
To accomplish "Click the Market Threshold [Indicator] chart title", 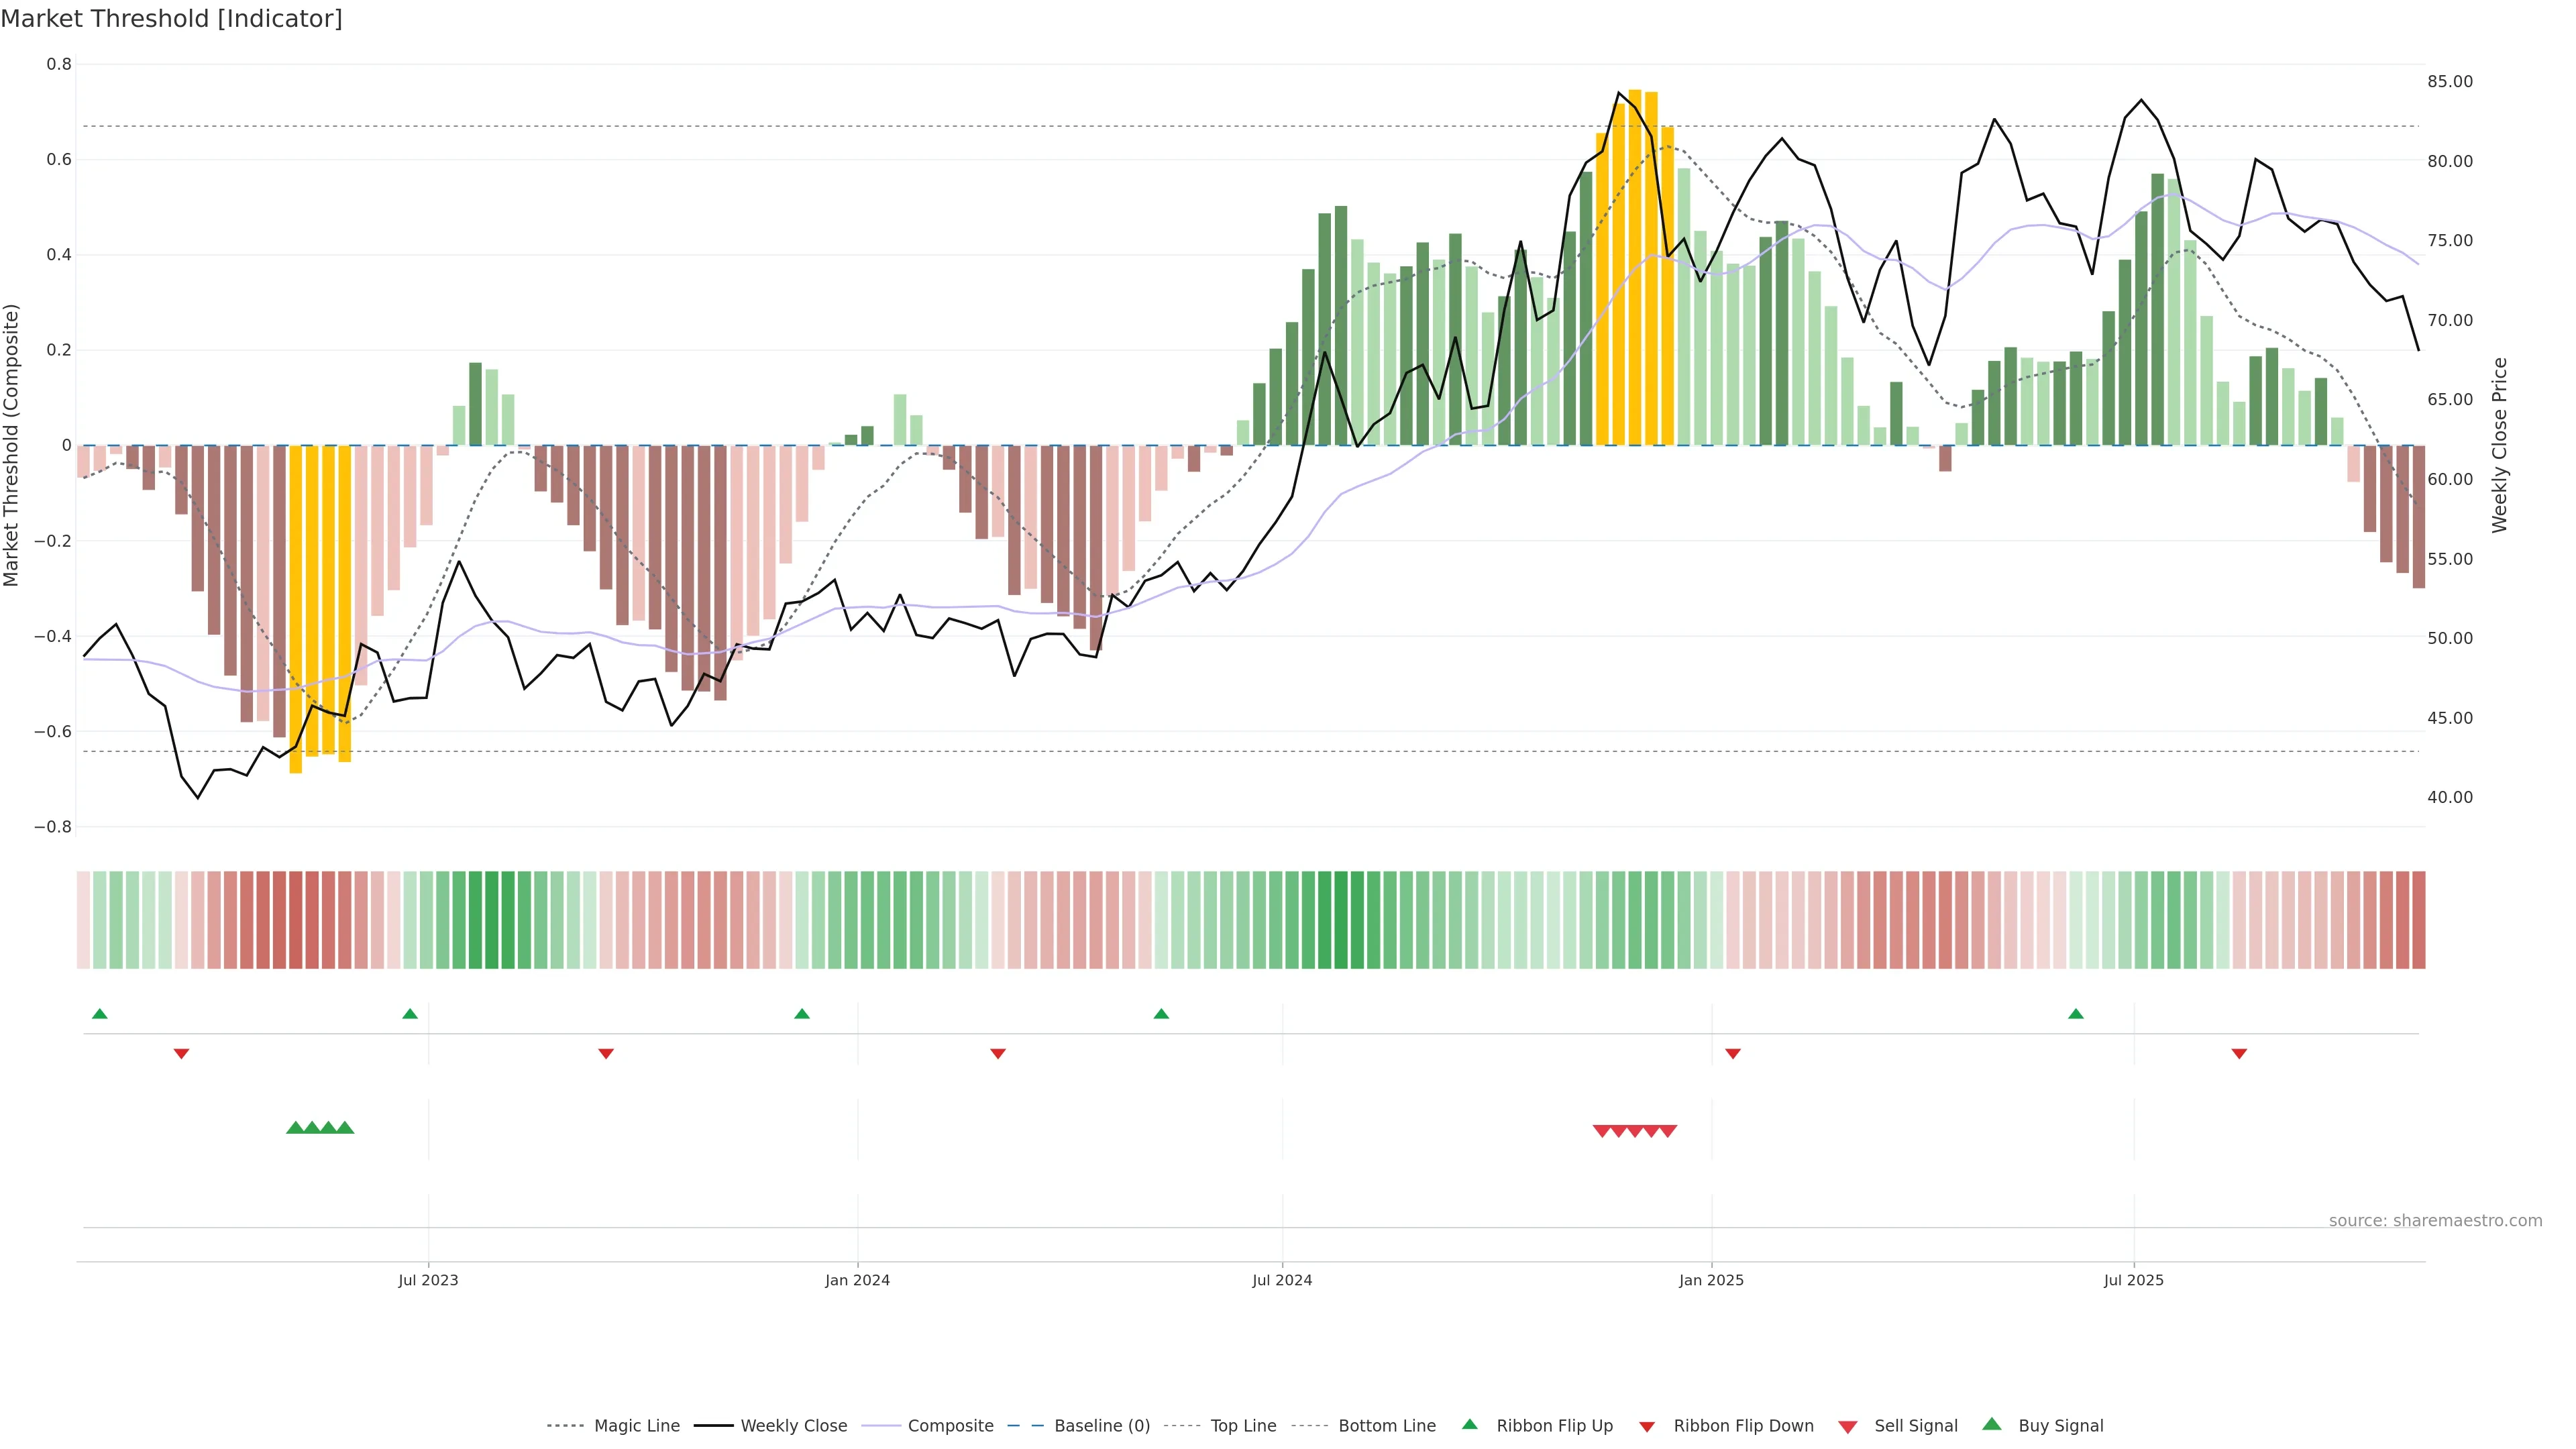I will tap(171, 19).
